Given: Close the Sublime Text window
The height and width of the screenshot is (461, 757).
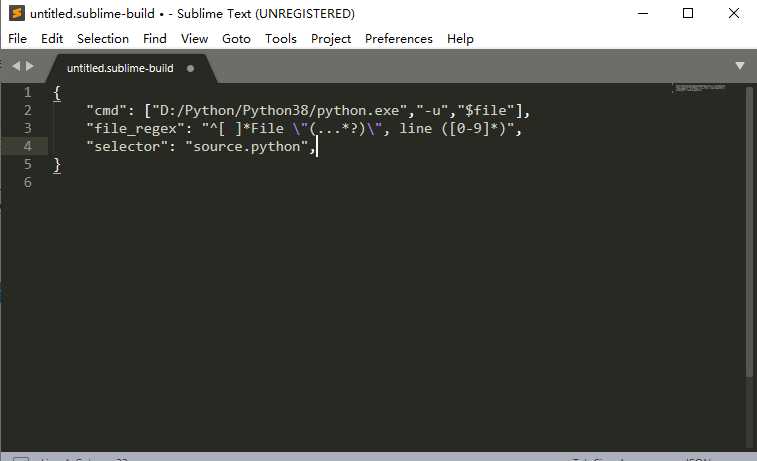Looking at the screenshot, I should point(733,14).
